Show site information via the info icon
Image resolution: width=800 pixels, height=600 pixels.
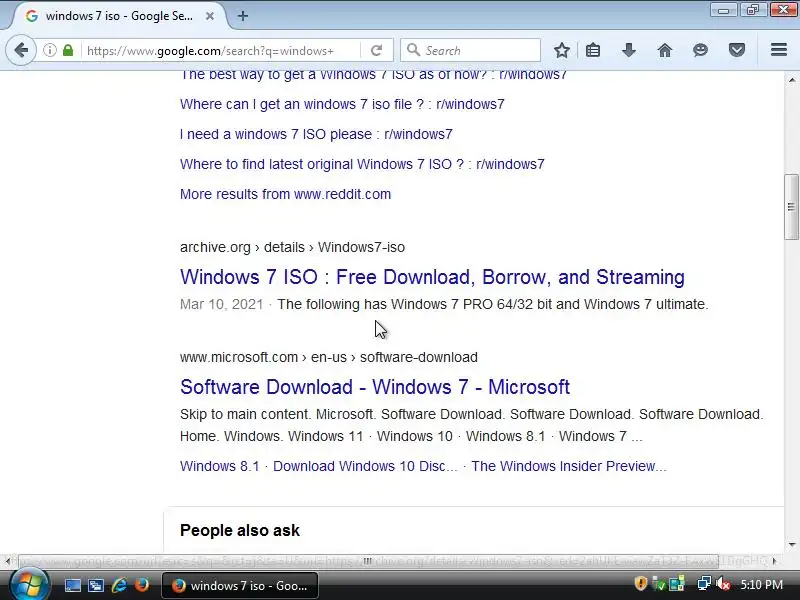49,50
